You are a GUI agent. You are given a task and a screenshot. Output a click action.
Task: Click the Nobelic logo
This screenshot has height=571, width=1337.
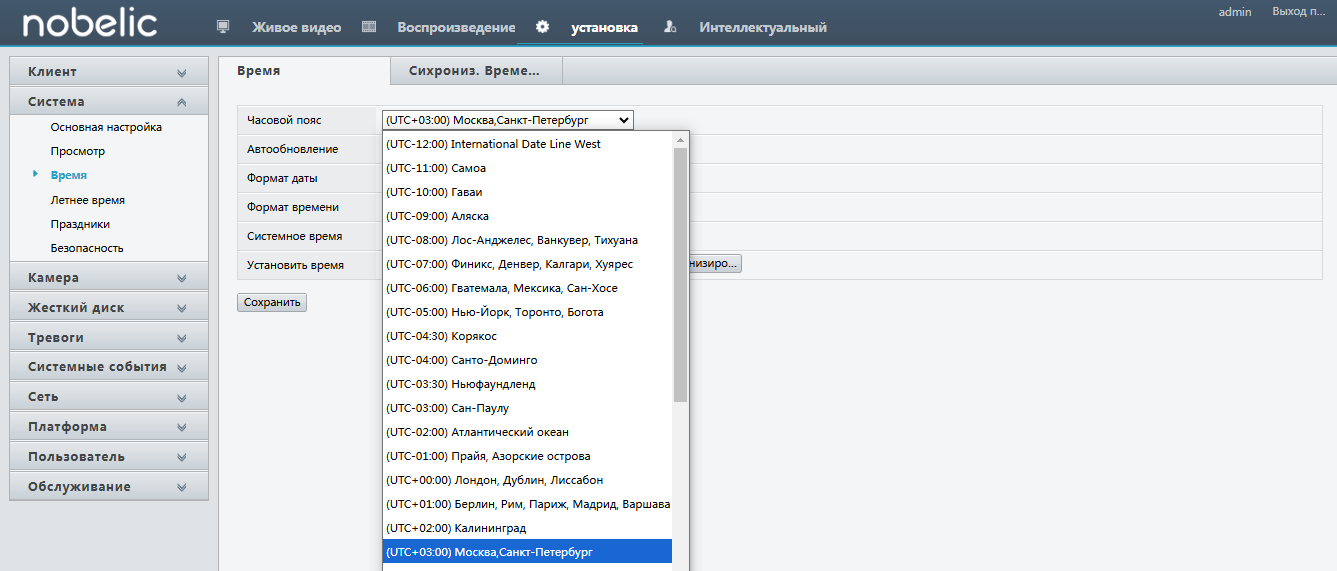point(90,23)
